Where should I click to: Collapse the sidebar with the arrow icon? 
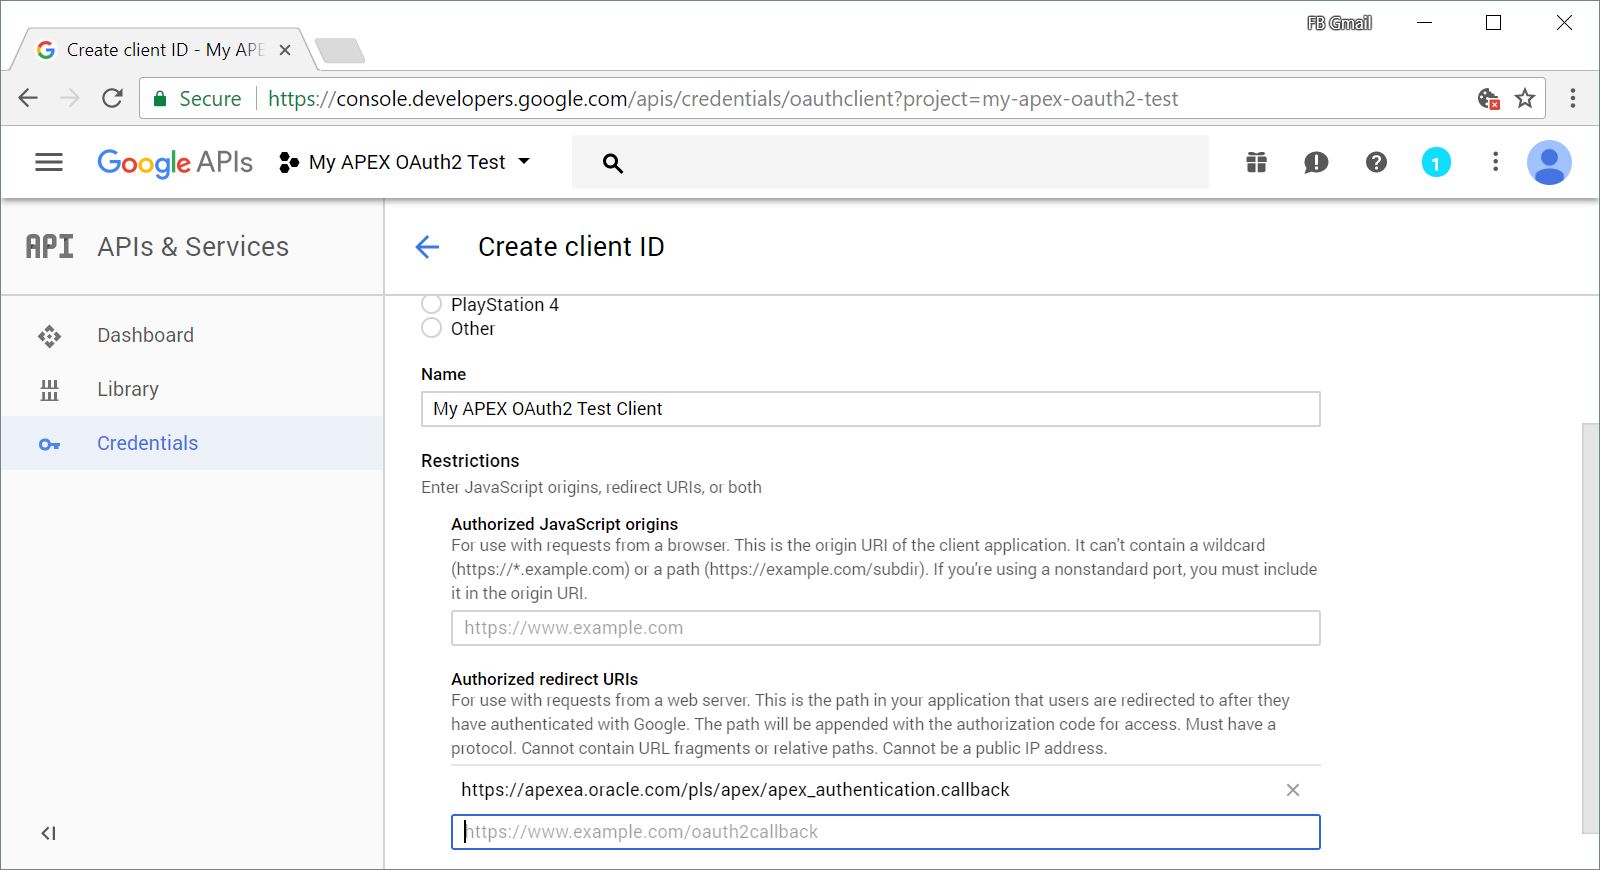[48, 833]
